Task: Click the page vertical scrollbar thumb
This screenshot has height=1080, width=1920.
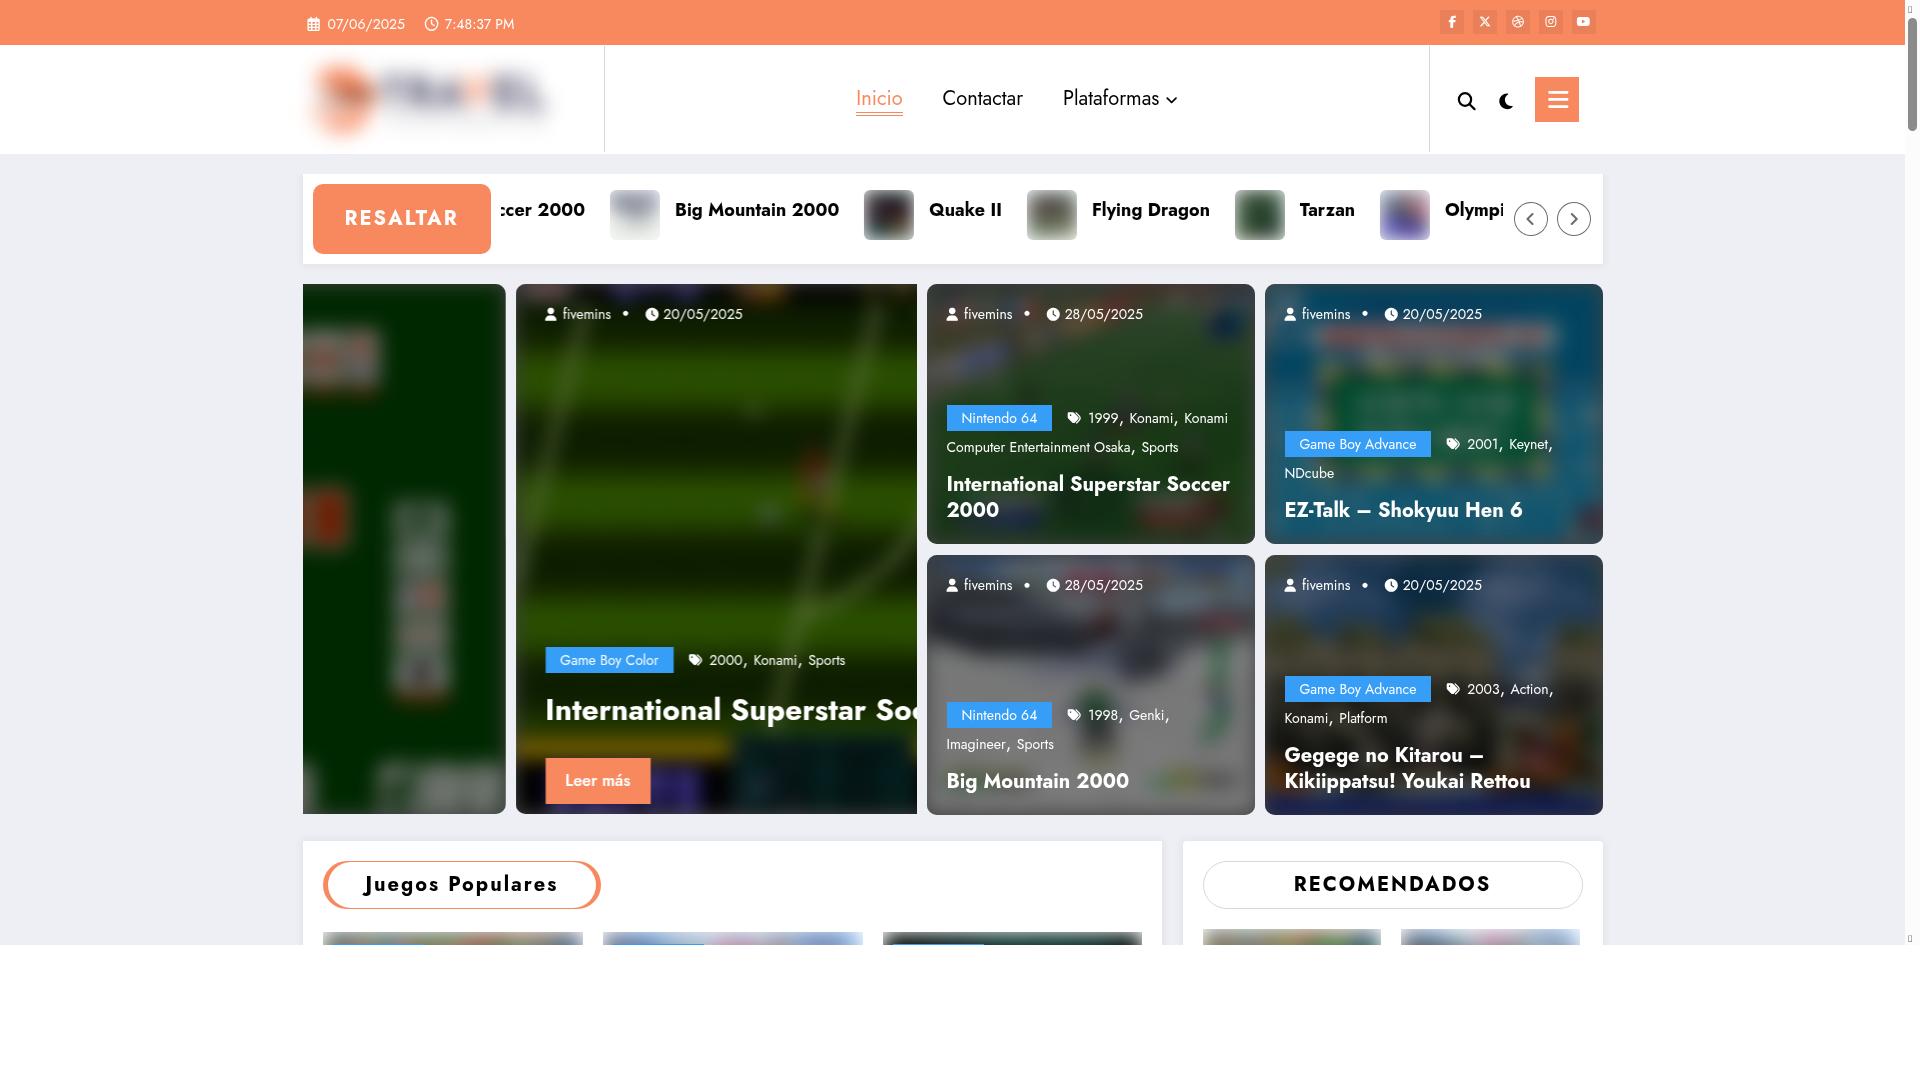Action: [1912, 75]
